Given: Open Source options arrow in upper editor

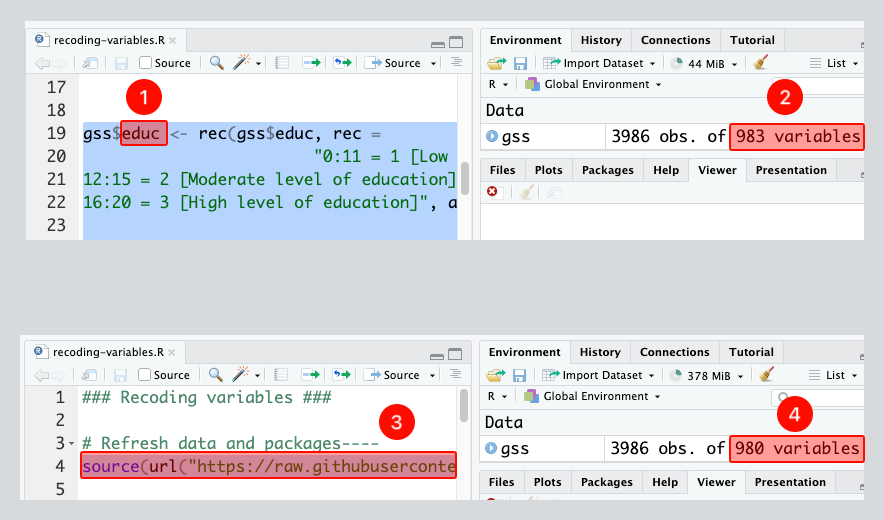Looking at the screenshot, I should point(434,64).
